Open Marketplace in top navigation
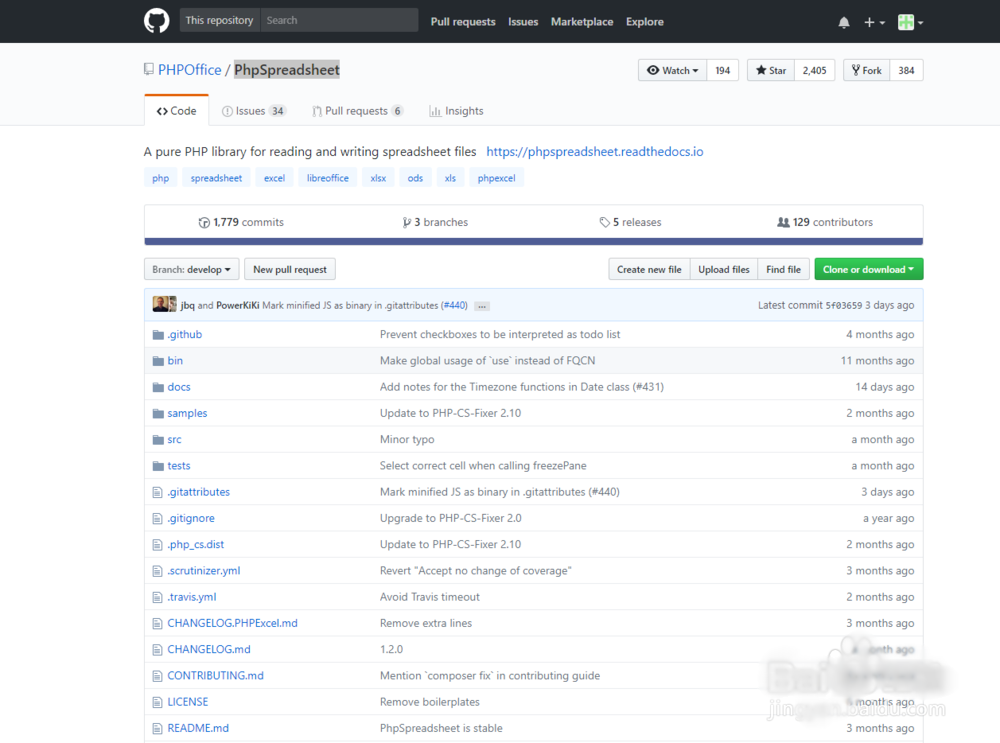The image size is (1000, 743). [x=582, y=21]
